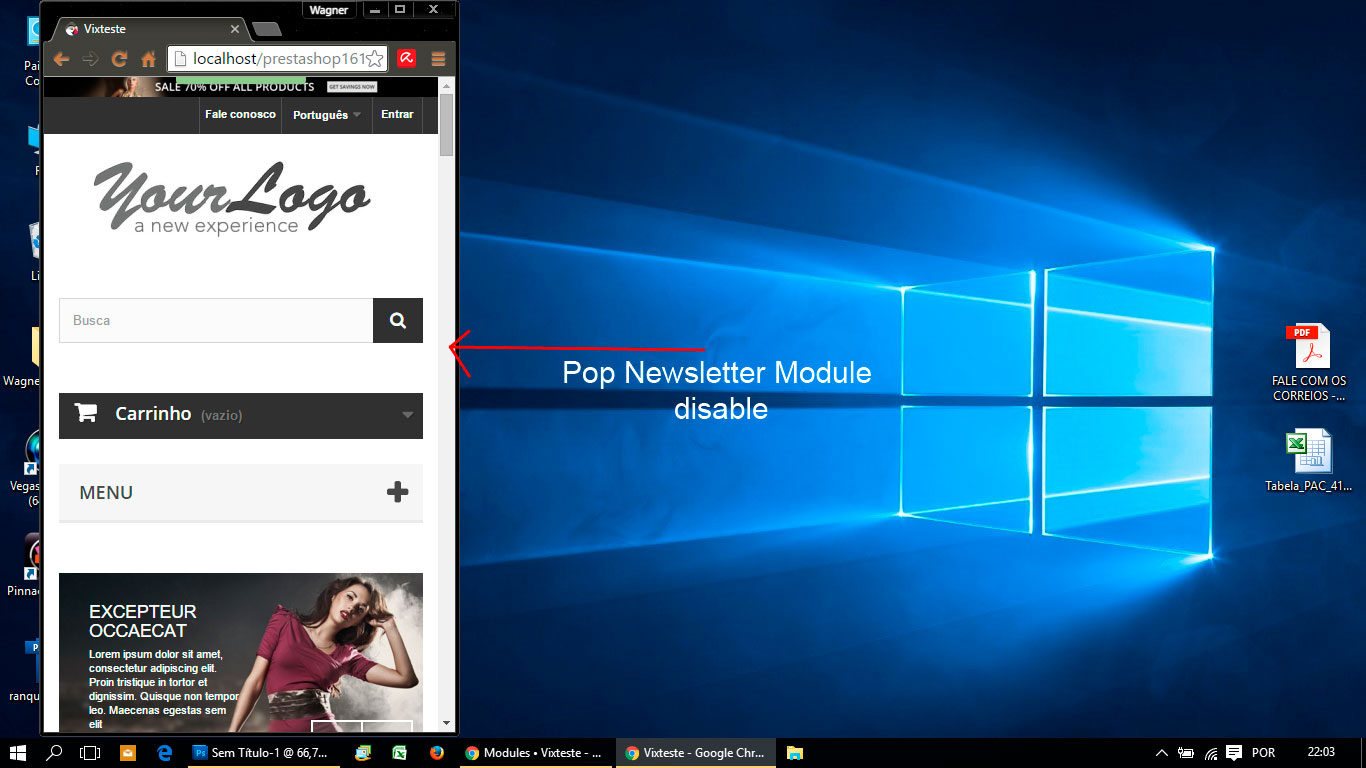Open a new tab in Chrome
This screenshot has width=1366, height=768.
(266, 29)
